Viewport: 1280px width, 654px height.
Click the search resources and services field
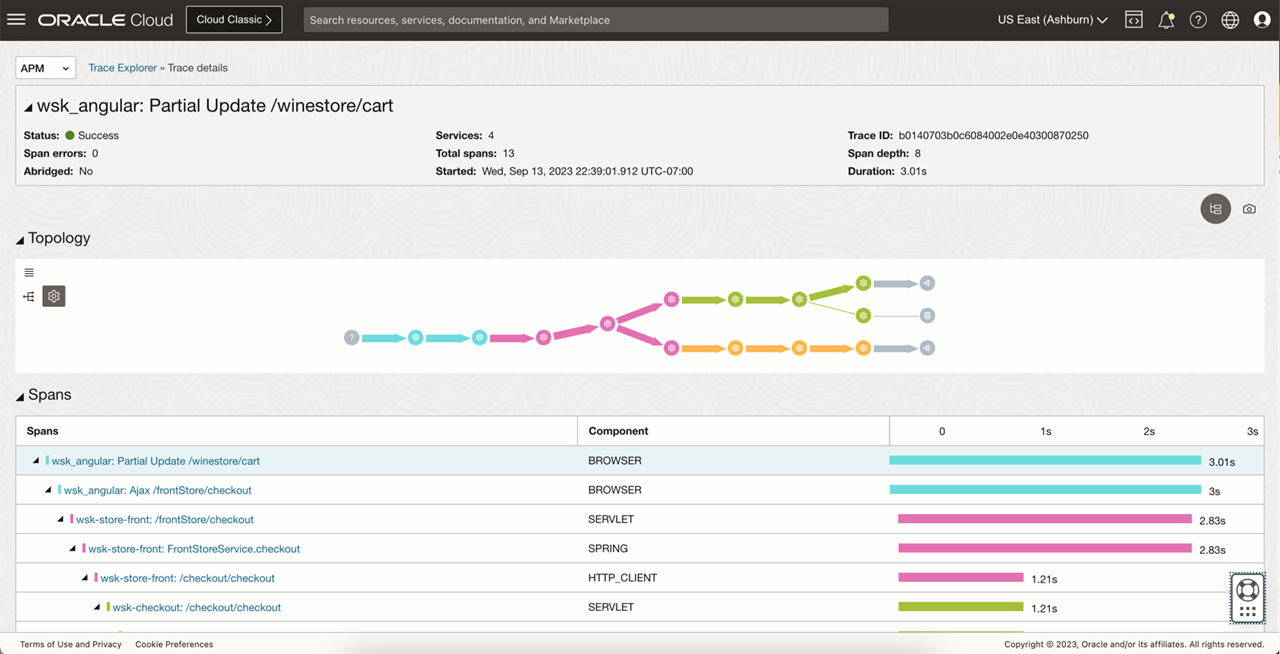pos(596,20)
